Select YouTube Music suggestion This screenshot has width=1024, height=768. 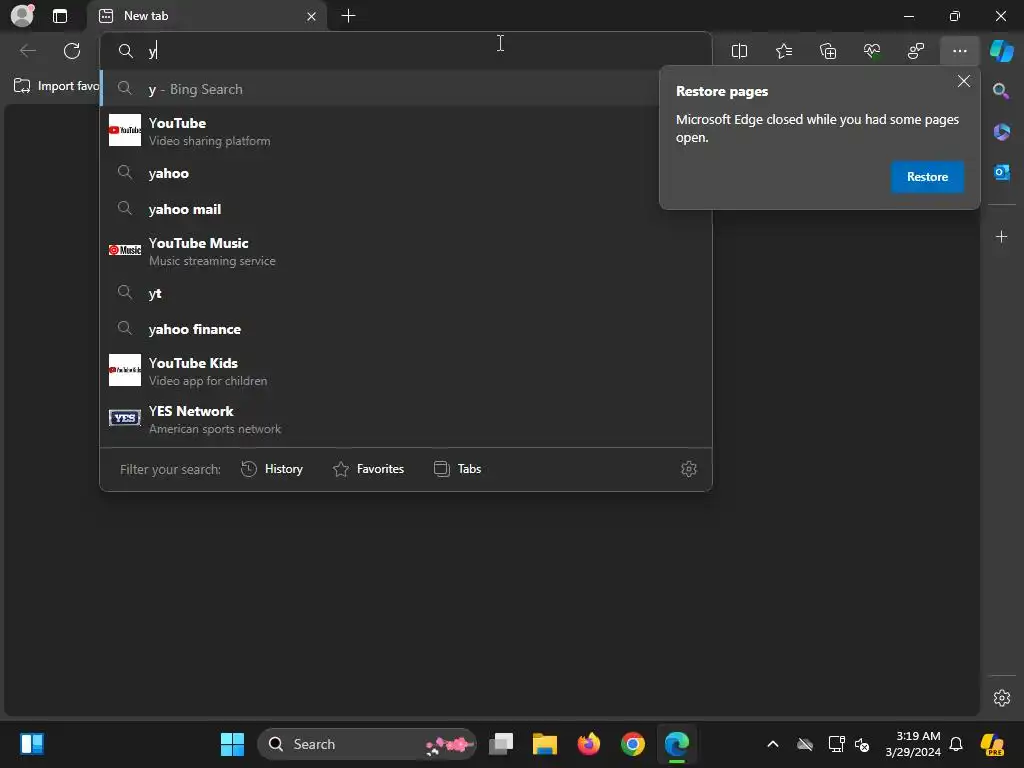[405, 251]
